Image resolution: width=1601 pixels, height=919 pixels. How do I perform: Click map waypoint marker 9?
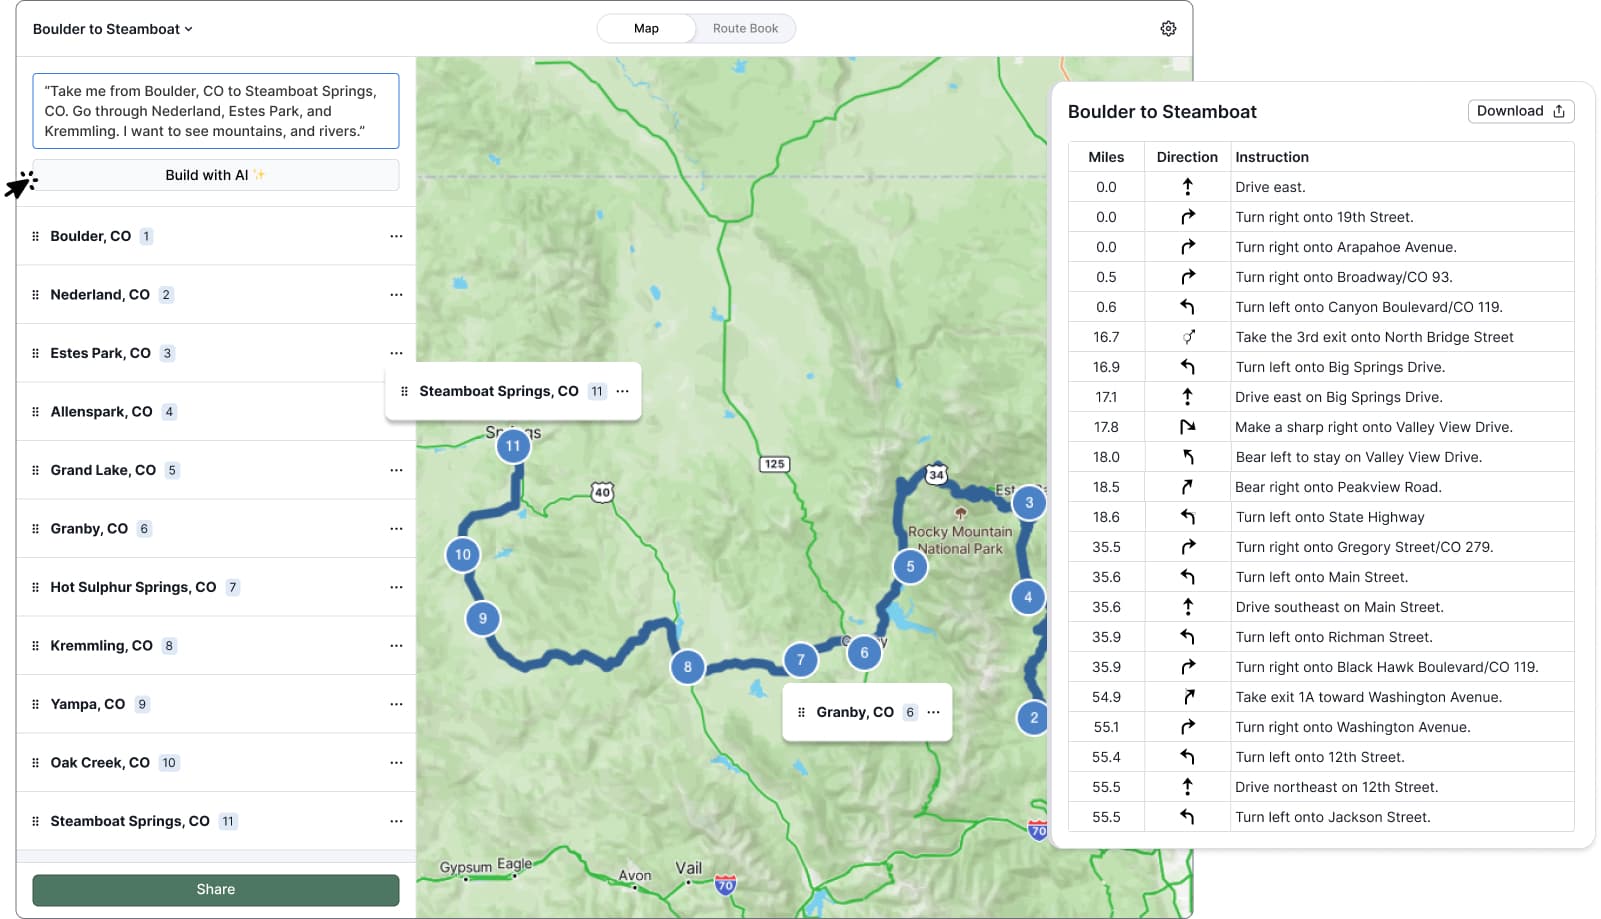click(483, 619)
